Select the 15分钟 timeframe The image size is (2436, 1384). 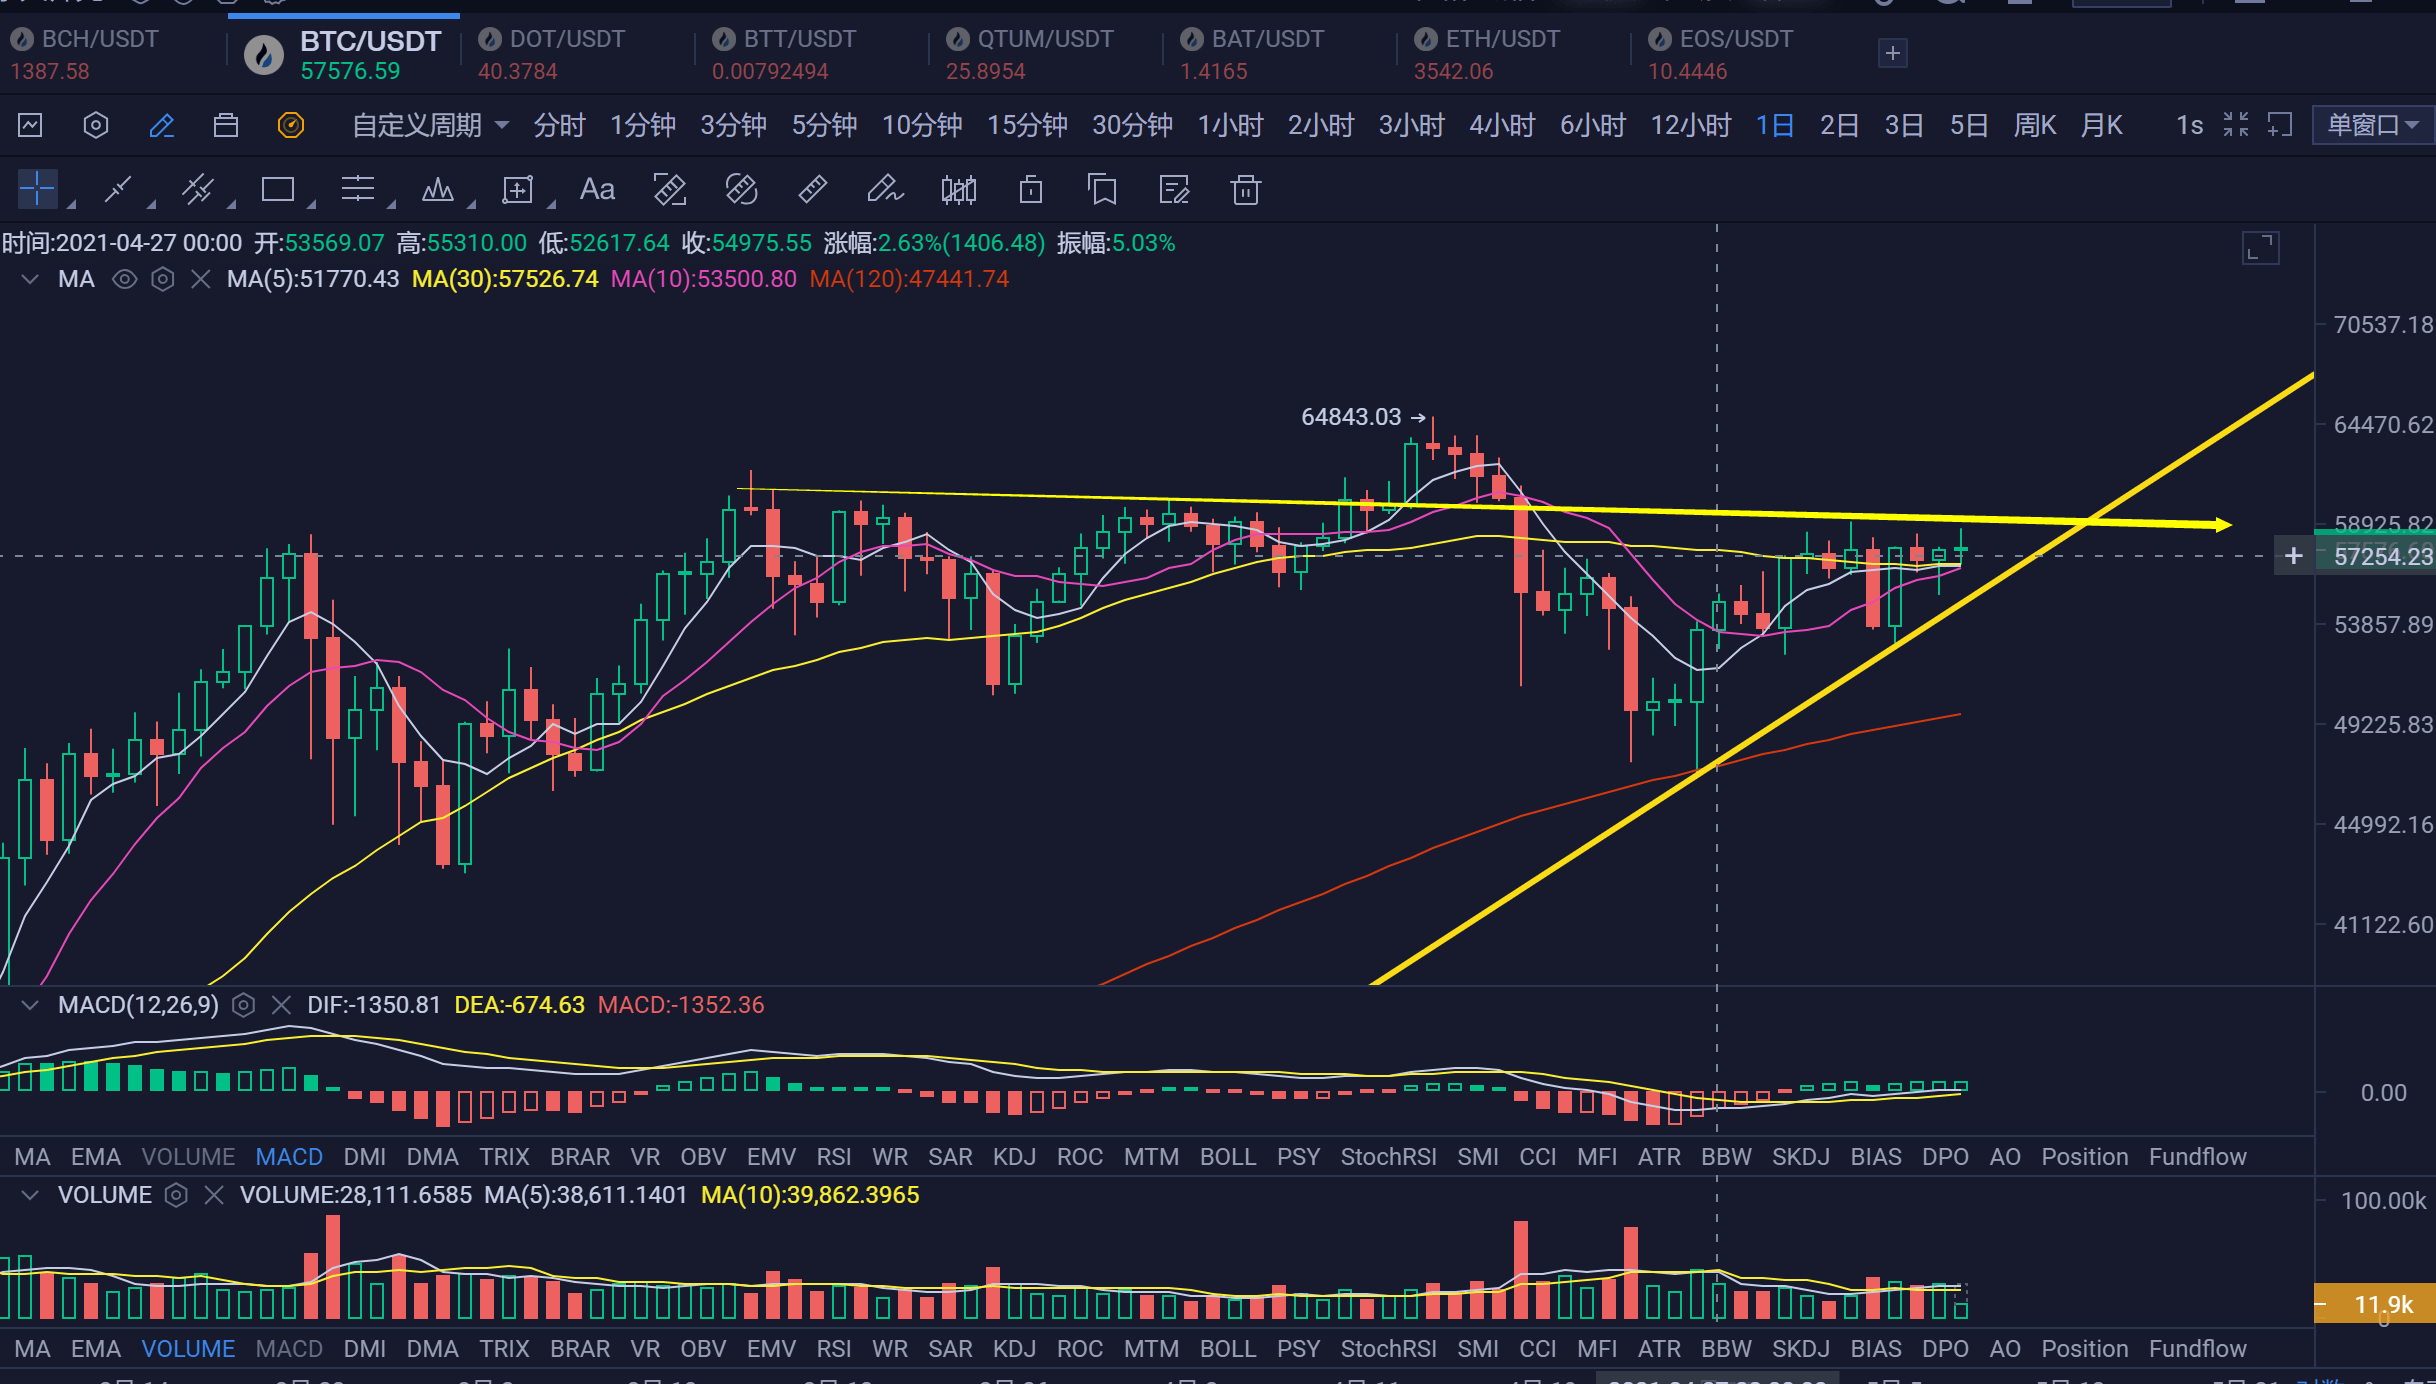tap(1027, 125)
